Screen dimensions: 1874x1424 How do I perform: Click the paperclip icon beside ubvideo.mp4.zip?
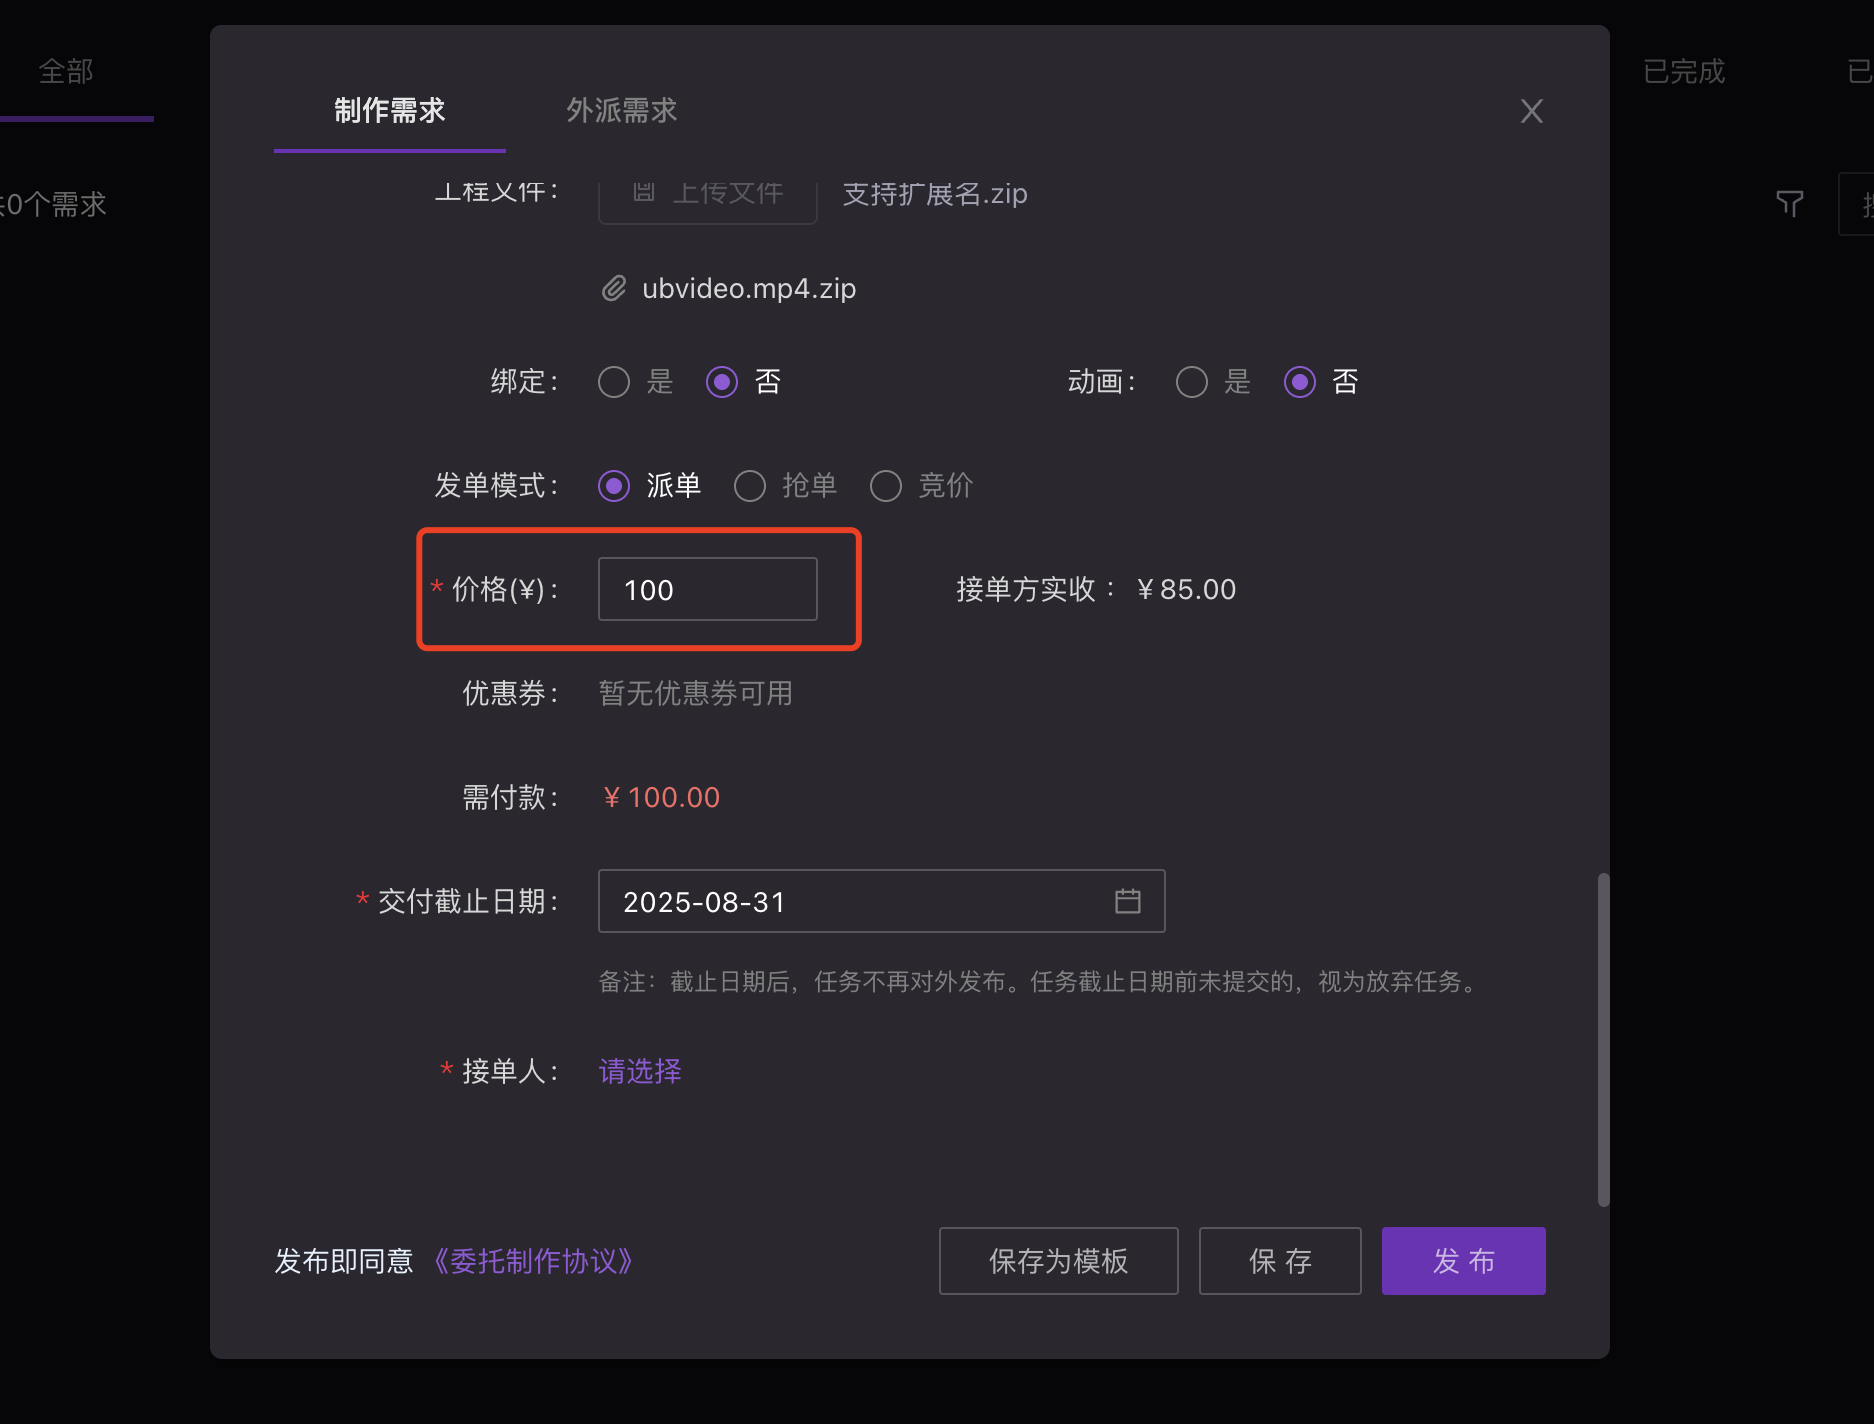pos(613,289)
